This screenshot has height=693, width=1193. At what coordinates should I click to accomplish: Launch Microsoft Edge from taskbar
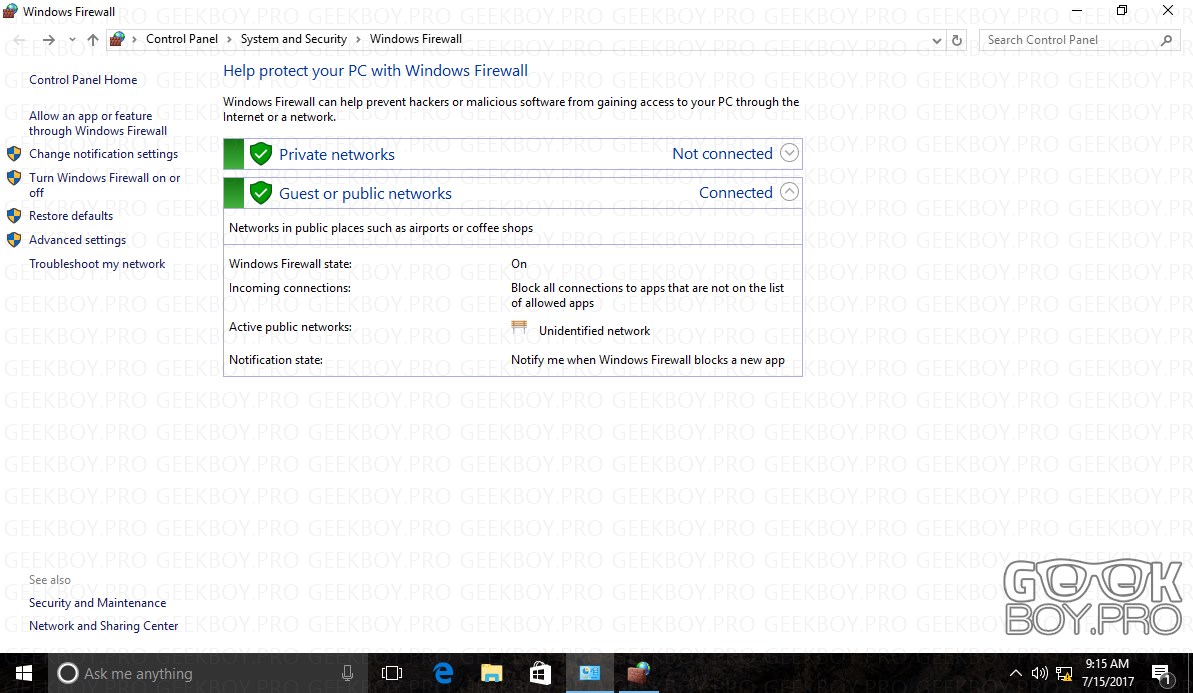pos(443,673)
